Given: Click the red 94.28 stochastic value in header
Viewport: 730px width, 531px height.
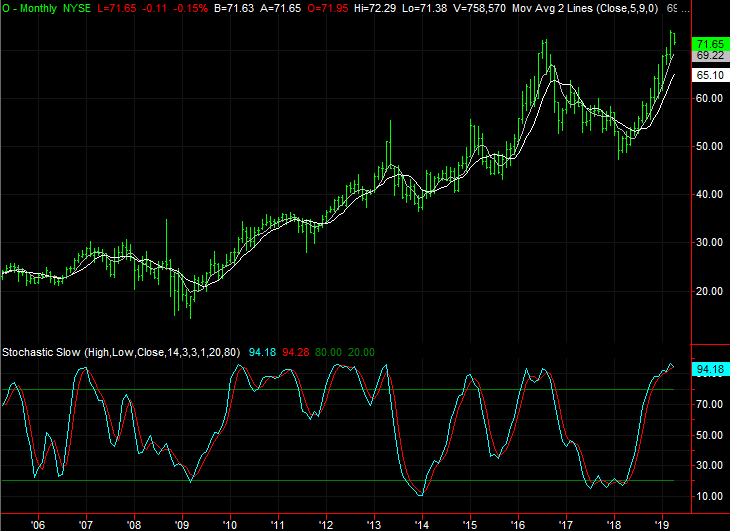Looking at the screenshot, I should pyautogui.click(x=297, y=352).
